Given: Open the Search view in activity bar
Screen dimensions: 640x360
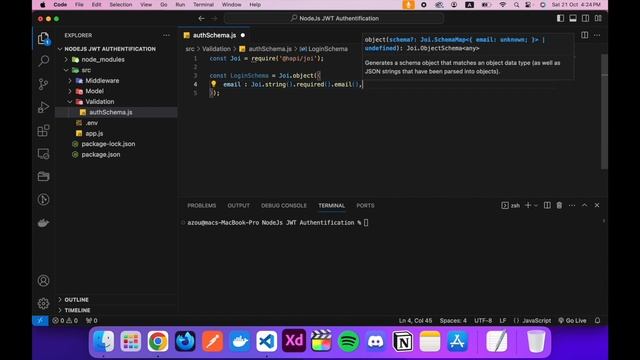Looking at the screenshot, I should [x=43, y=61].
